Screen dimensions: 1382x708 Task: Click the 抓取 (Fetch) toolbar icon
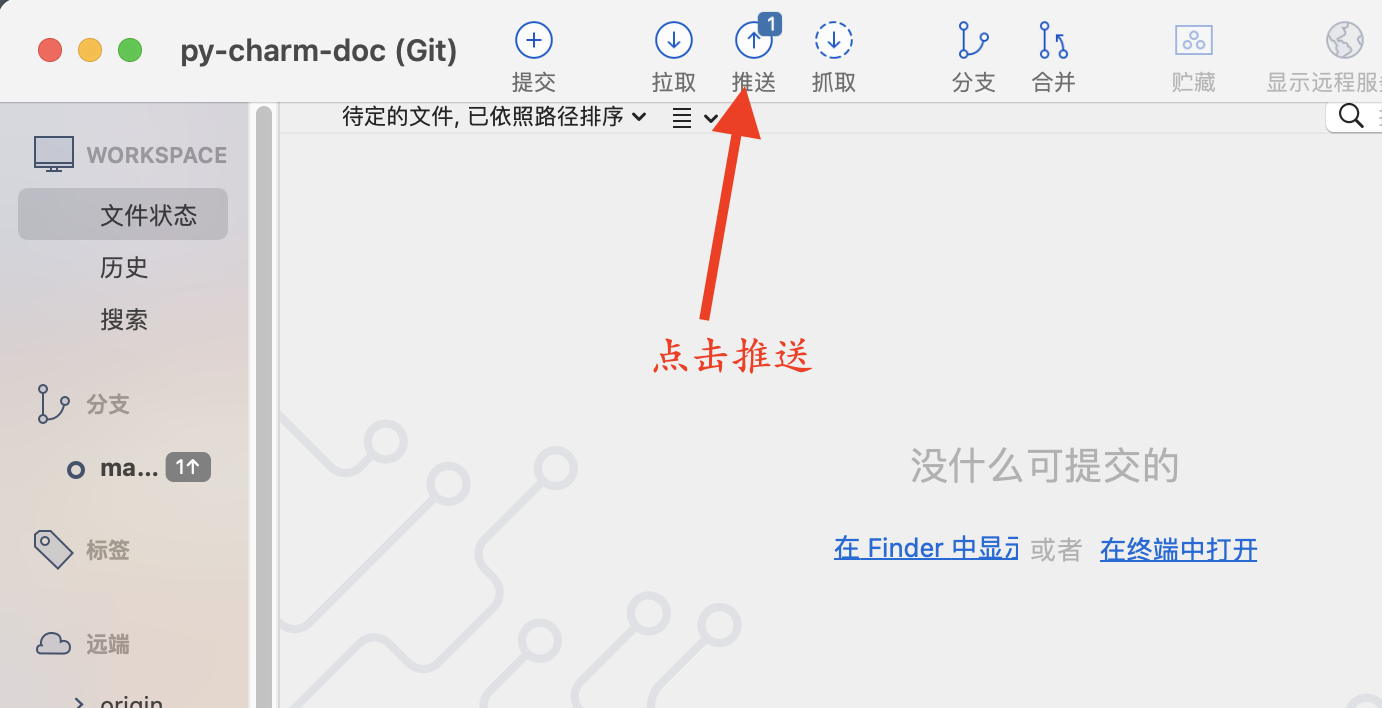coord(834,41)
